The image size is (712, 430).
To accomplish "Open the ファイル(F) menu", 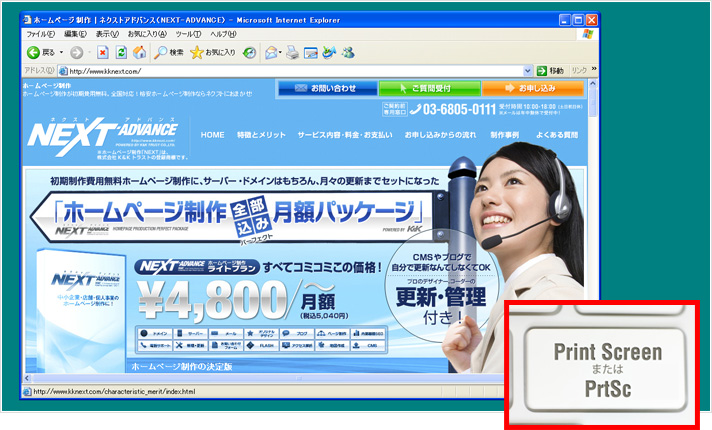I will 40,34.
